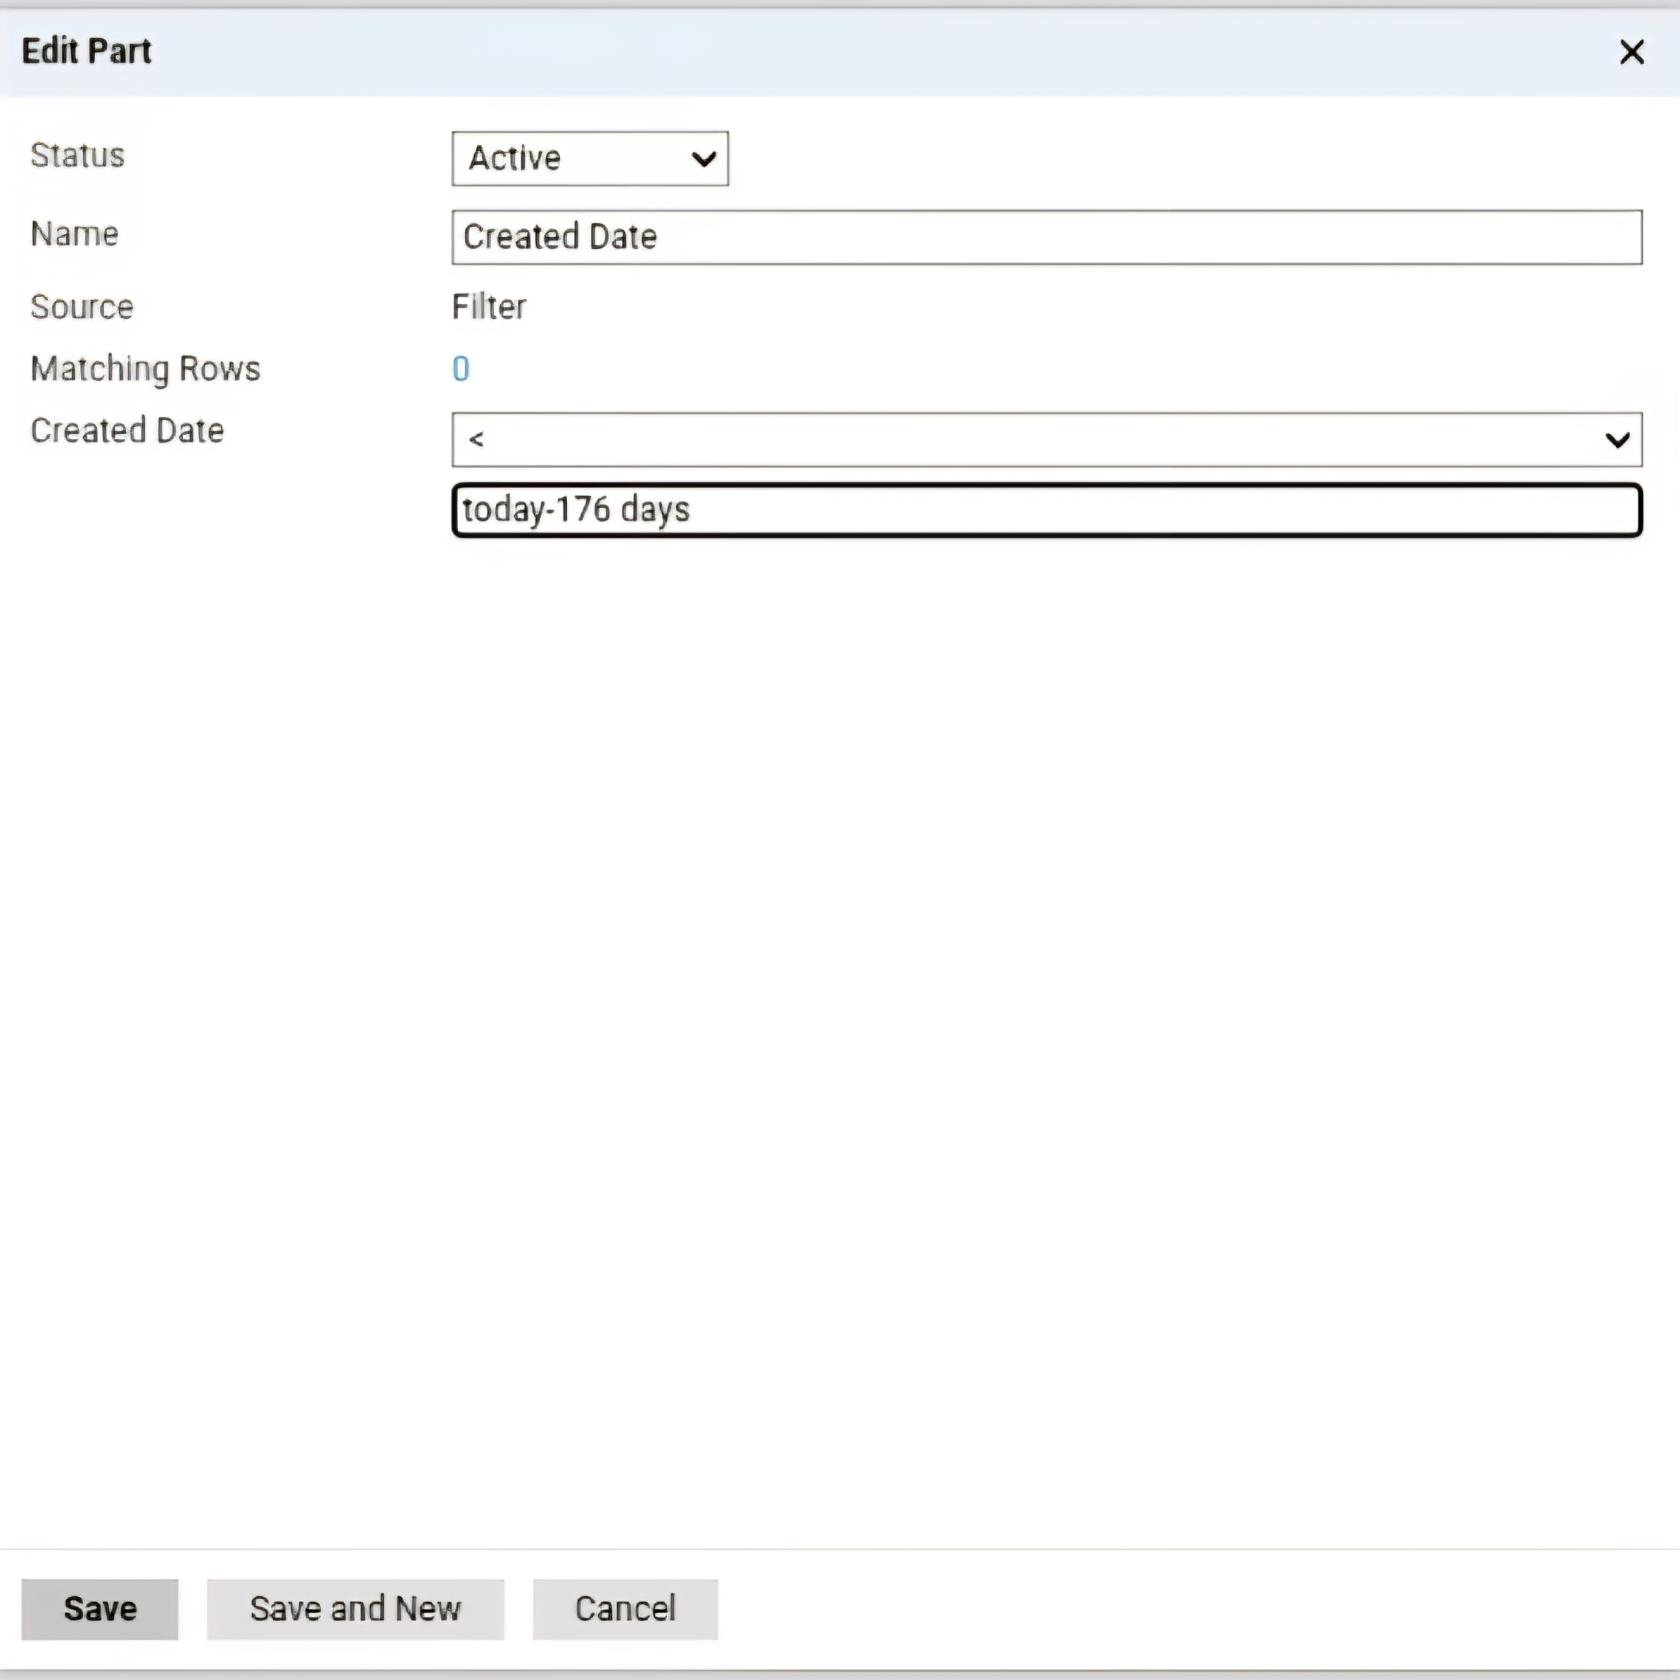Viewport: 1680px width, 1680px height.
Task: Select the Name field containing Created Date
Action: [x=1046, y=237]
